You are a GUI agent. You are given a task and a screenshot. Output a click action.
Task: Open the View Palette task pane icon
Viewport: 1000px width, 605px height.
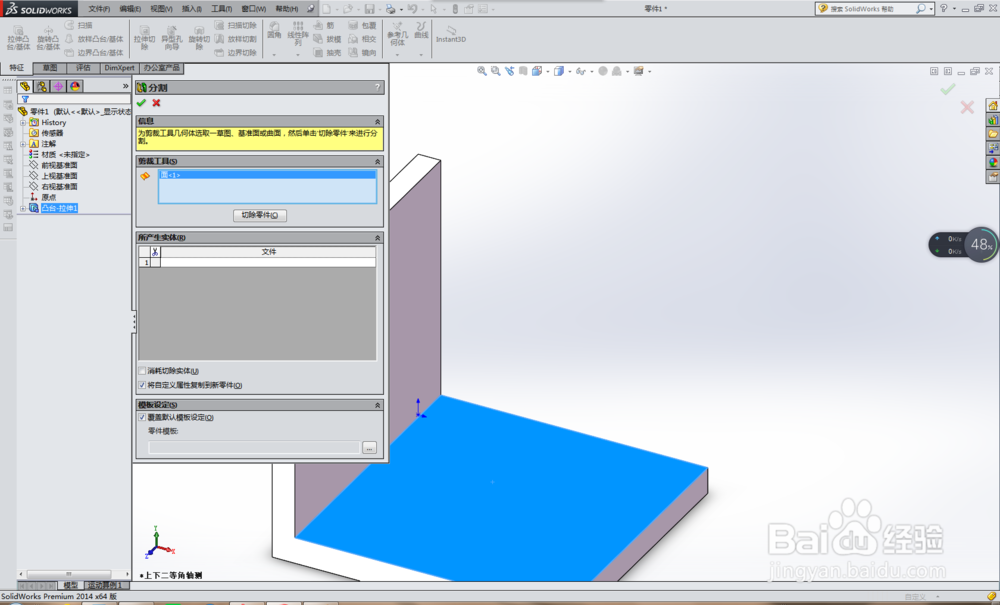tap(993, 148)
